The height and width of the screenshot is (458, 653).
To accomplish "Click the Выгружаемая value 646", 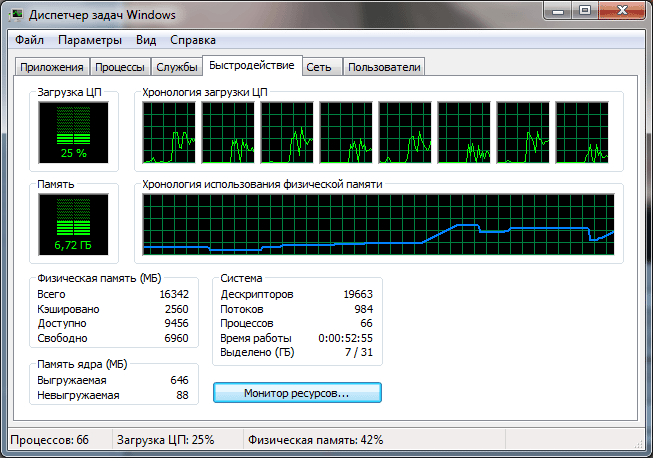I will tap(179, 380).
